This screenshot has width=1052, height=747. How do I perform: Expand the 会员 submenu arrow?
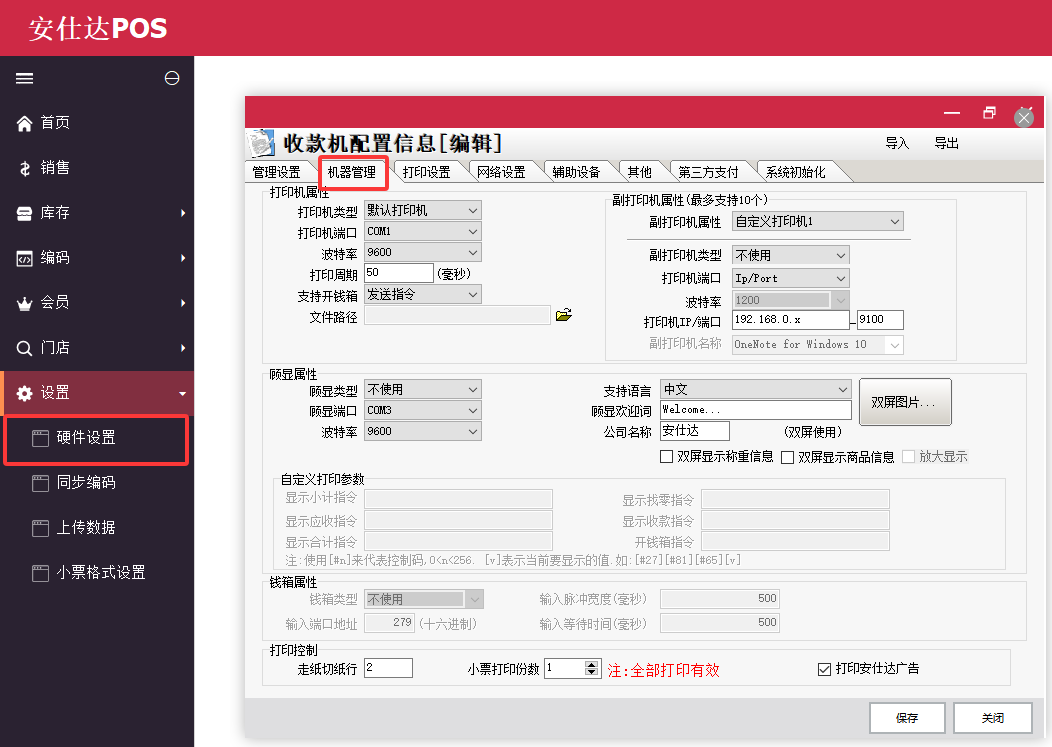[x=182, y=303]
